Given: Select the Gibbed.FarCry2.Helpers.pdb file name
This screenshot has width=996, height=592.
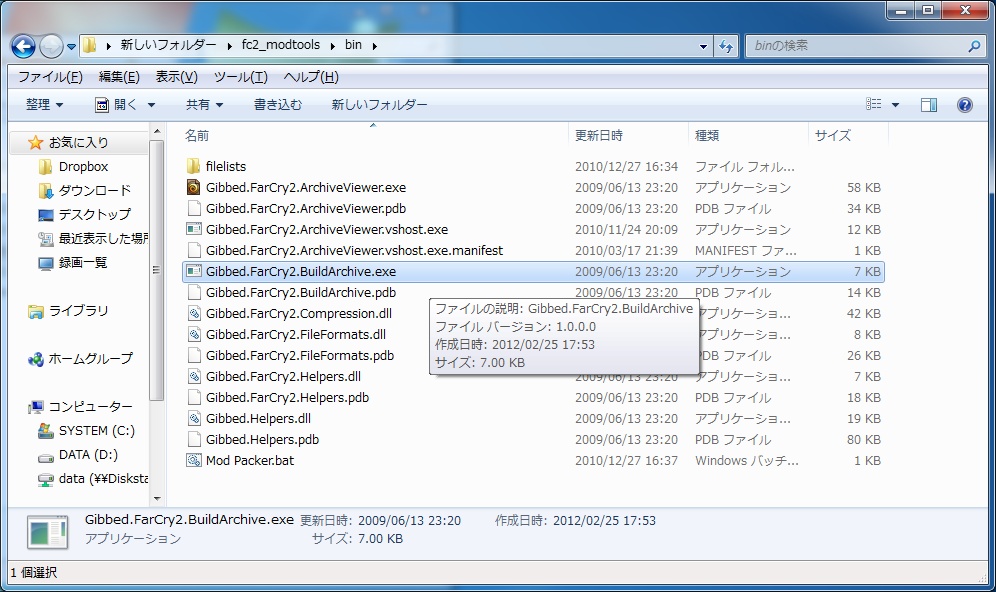Looking at the screenshot, I should tap(287, 398).
